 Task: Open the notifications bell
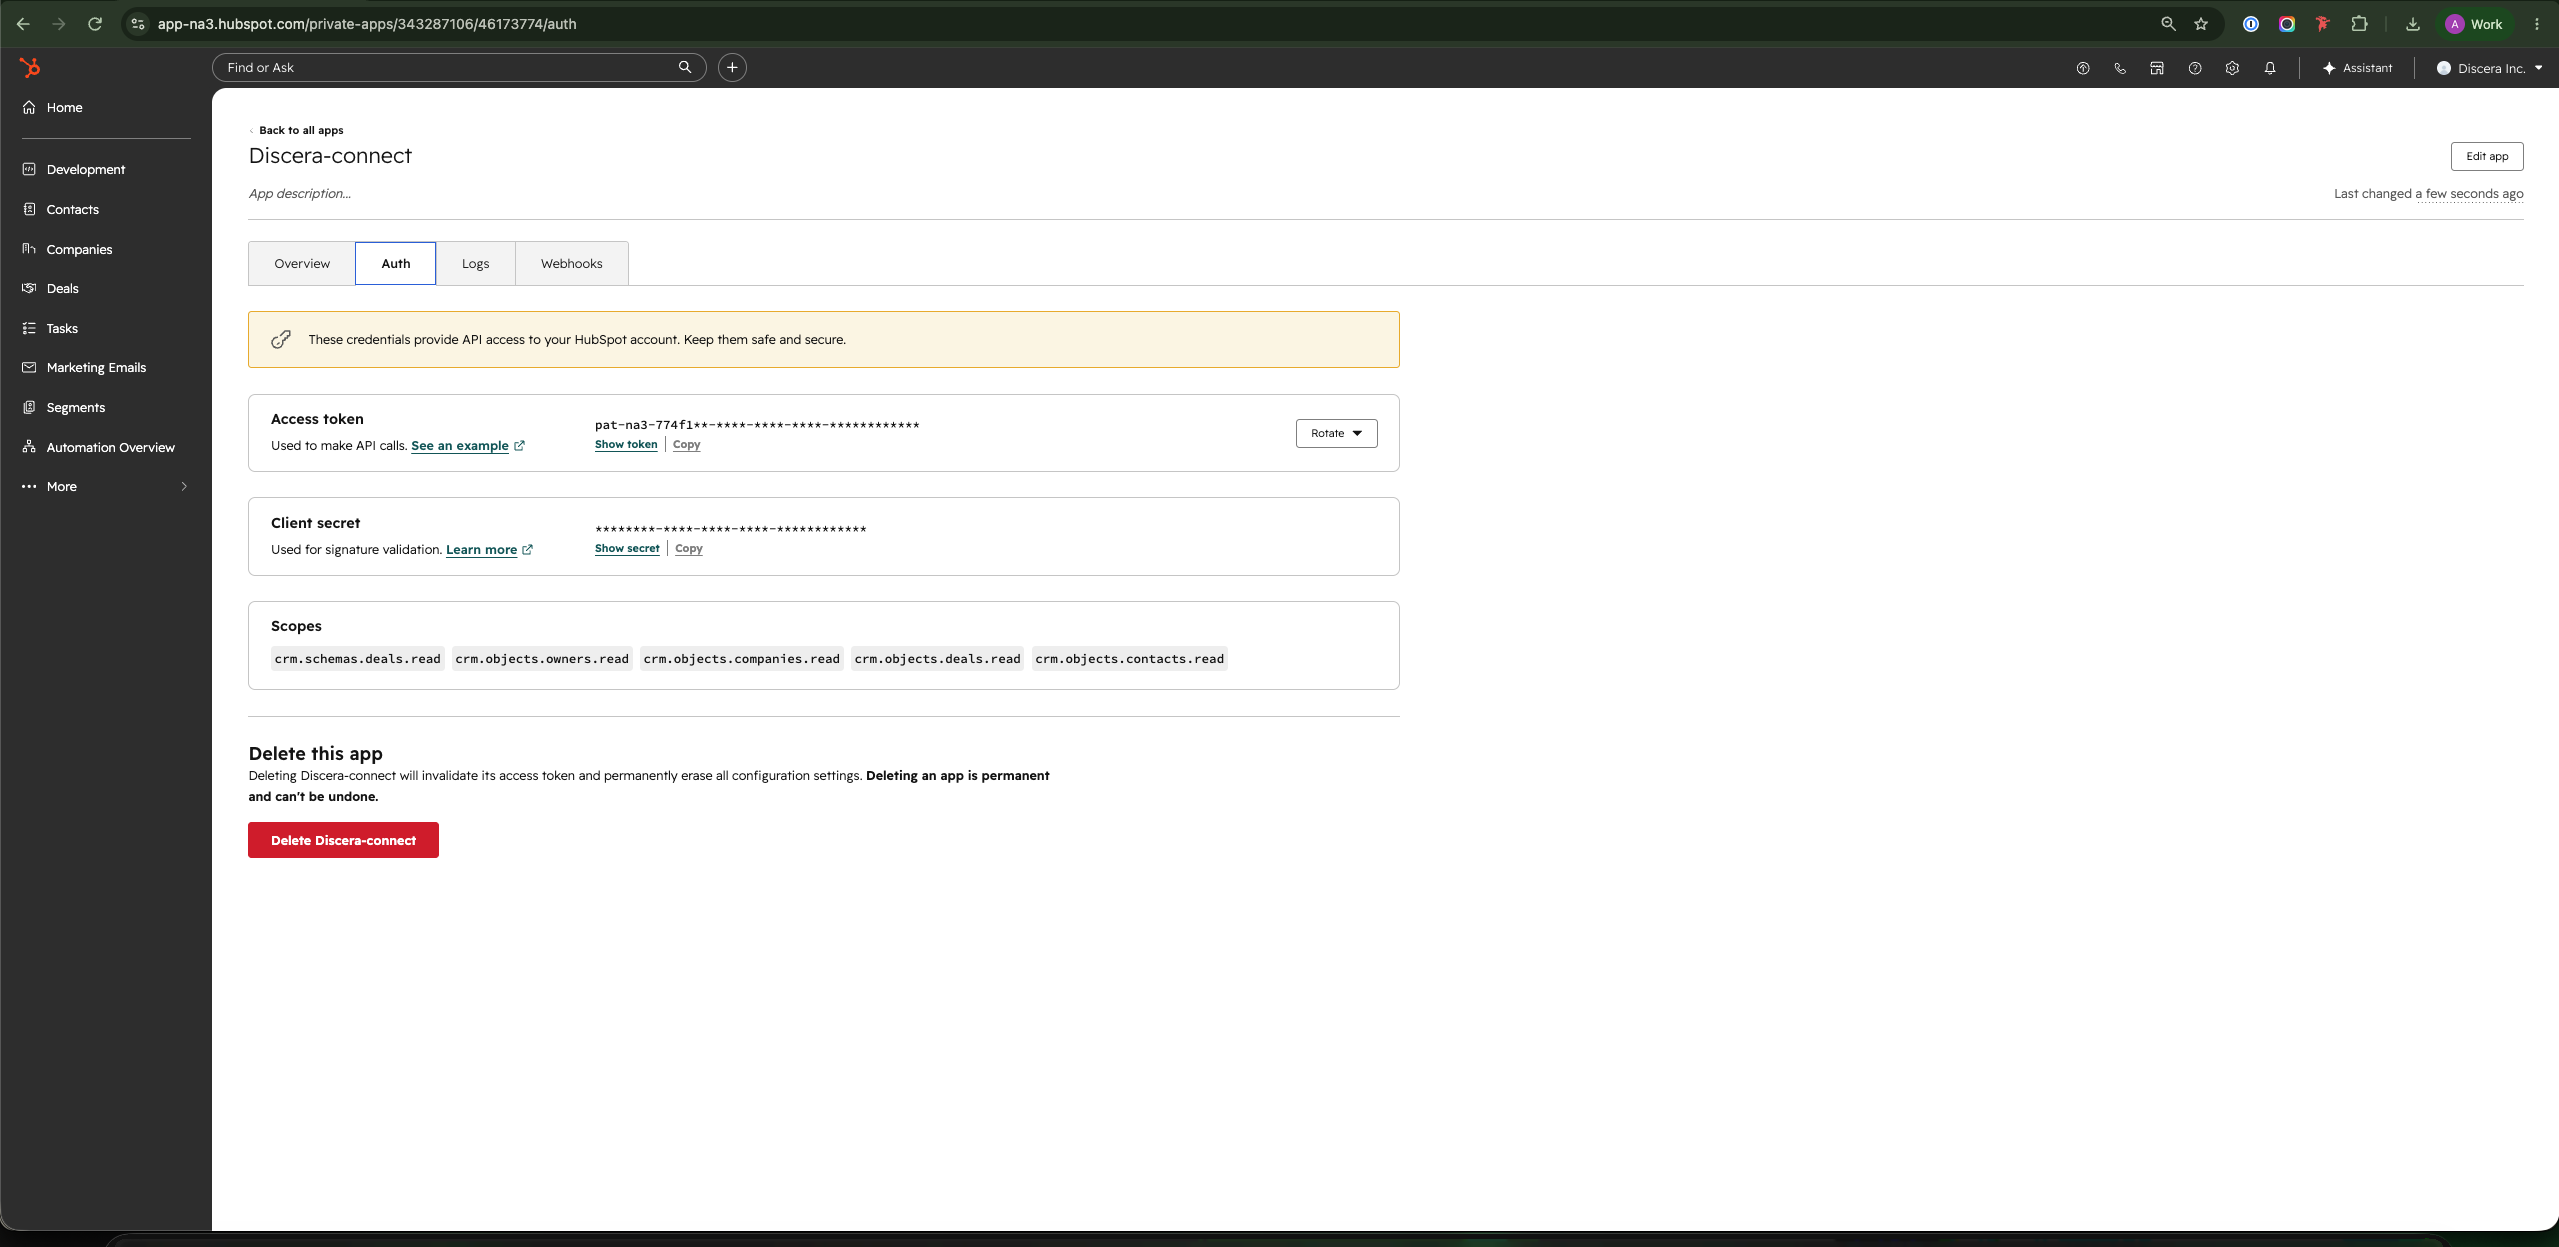pos(2270,68)
